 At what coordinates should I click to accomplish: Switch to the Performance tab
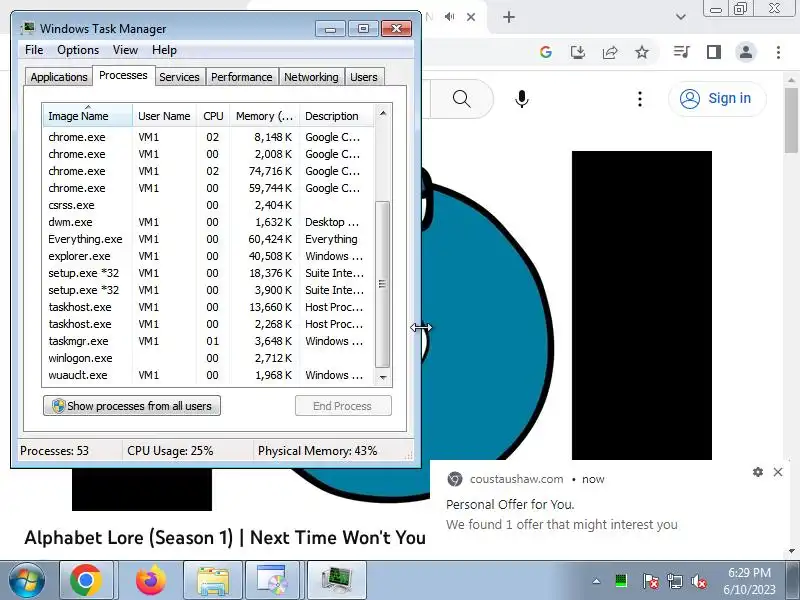point(241,77)
